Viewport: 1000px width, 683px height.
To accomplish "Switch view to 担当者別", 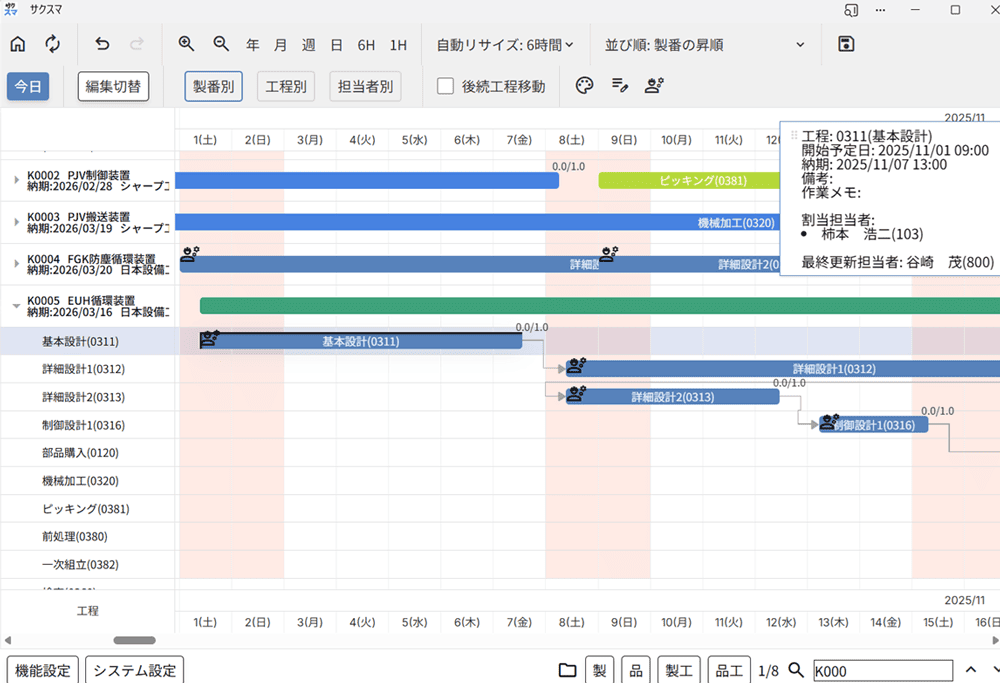I will click(x=365, y=86).
